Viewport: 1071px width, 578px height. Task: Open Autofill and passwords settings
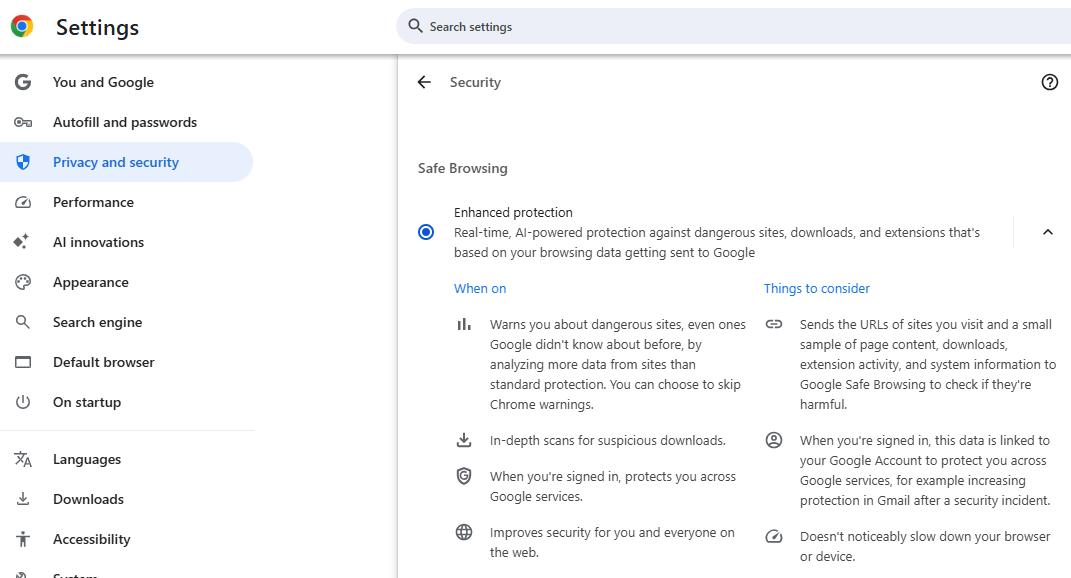(126, 122)
